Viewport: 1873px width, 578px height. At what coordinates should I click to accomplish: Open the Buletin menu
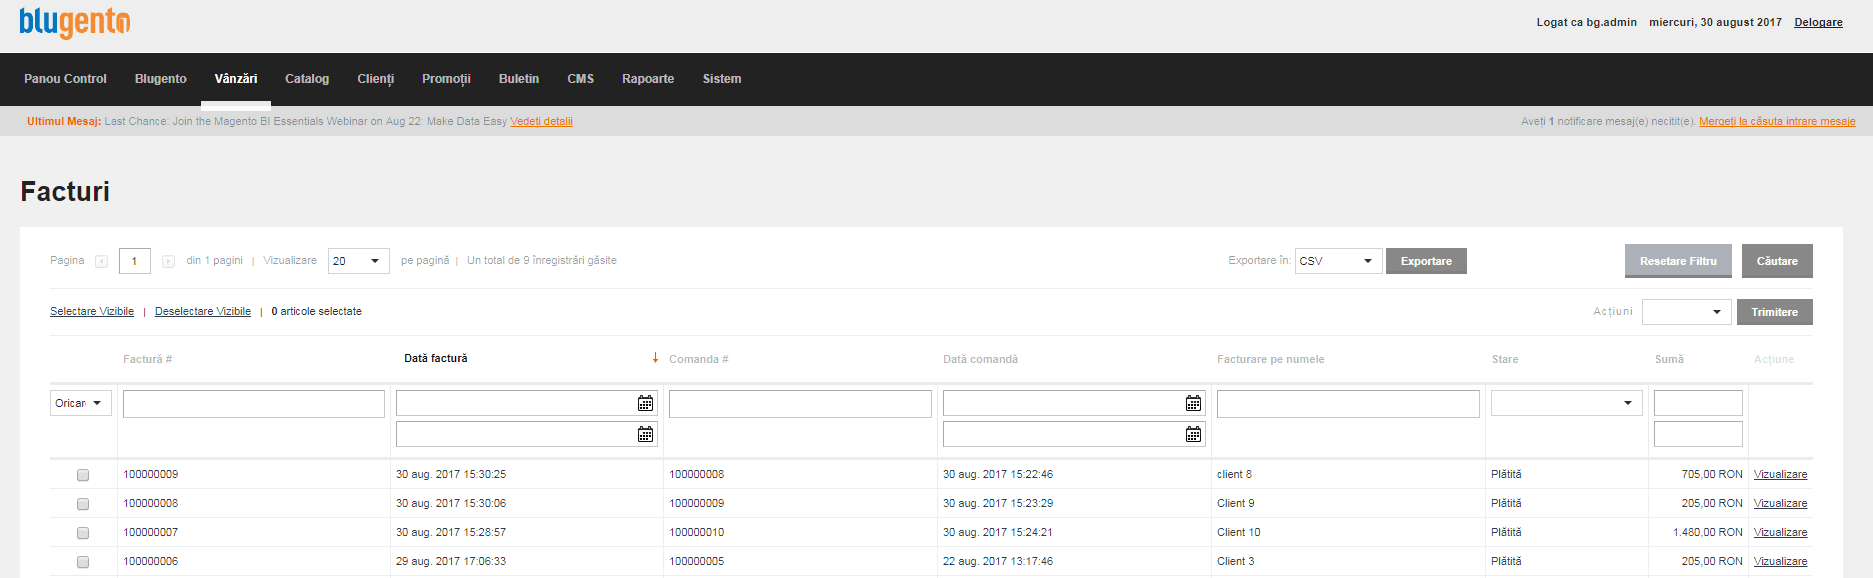tap(519, 79)
